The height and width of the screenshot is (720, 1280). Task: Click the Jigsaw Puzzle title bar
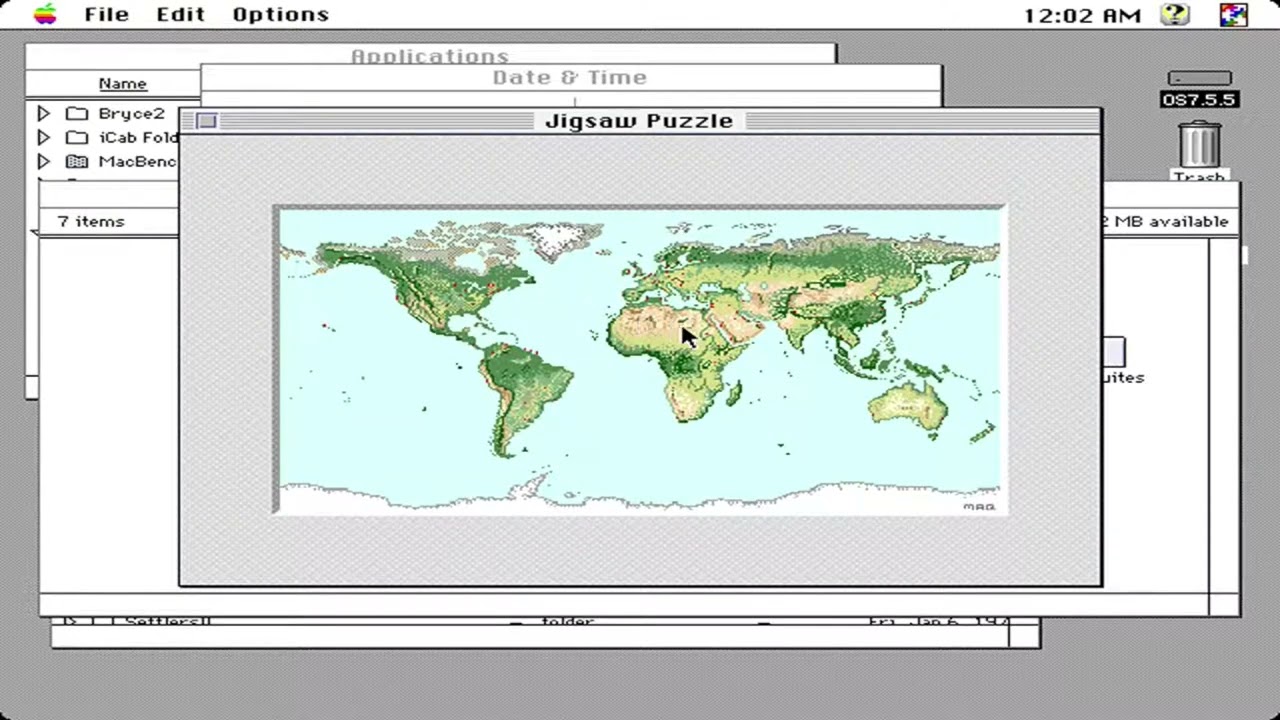coord(640,121)
